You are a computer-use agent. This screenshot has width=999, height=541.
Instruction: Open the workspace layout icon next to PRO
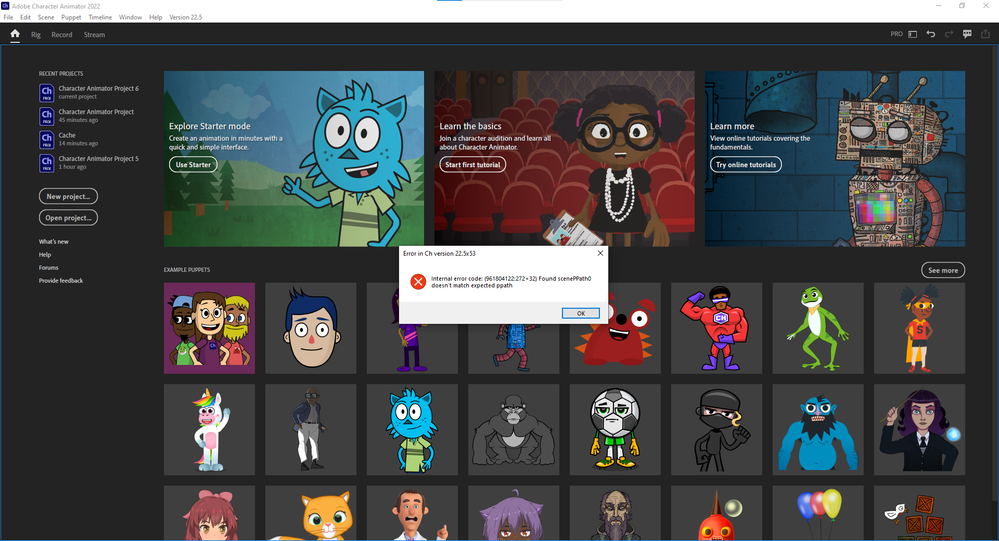pyautogui.click(x=912, y=34)
